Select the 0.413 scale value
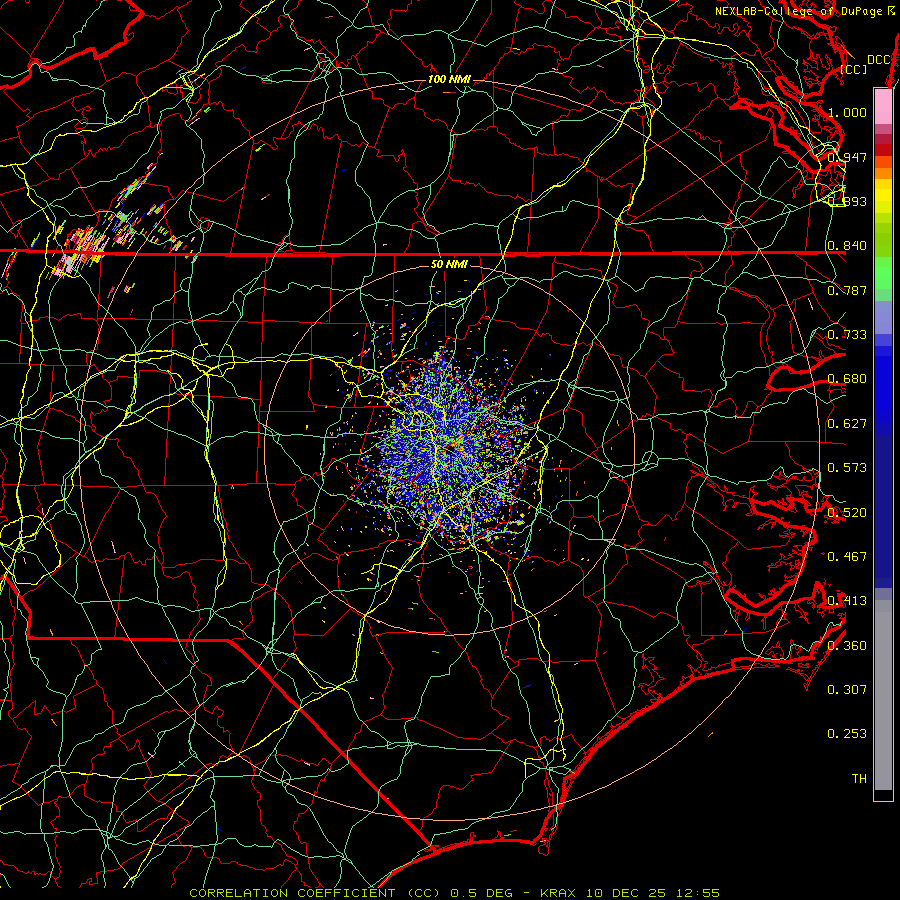The width and height of the screenshot is (900, 900). tap(847, 601)
